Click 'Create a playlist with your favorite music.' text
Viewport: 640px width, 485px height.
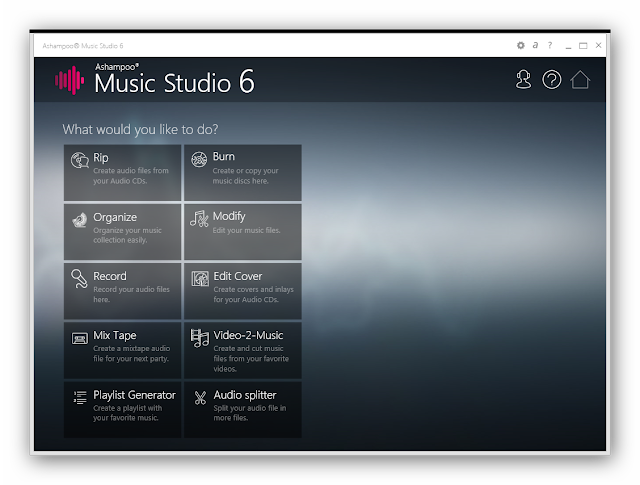coord(127,413)
